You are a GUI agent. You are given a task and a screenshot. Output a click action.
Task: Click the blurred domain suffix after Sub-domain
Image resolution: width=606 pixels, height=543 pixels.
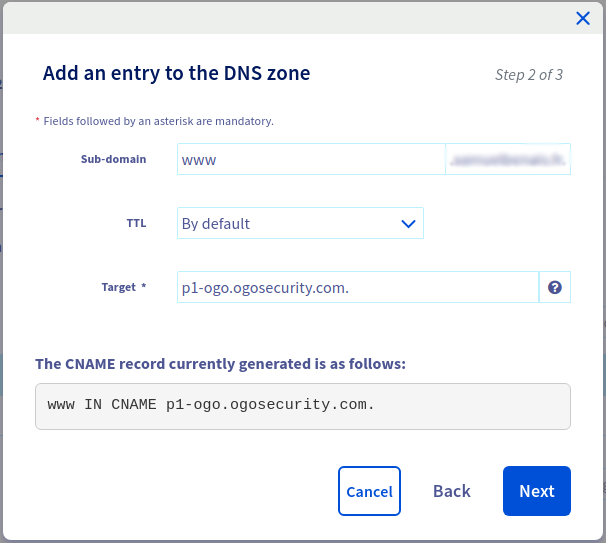coord(507,160)
